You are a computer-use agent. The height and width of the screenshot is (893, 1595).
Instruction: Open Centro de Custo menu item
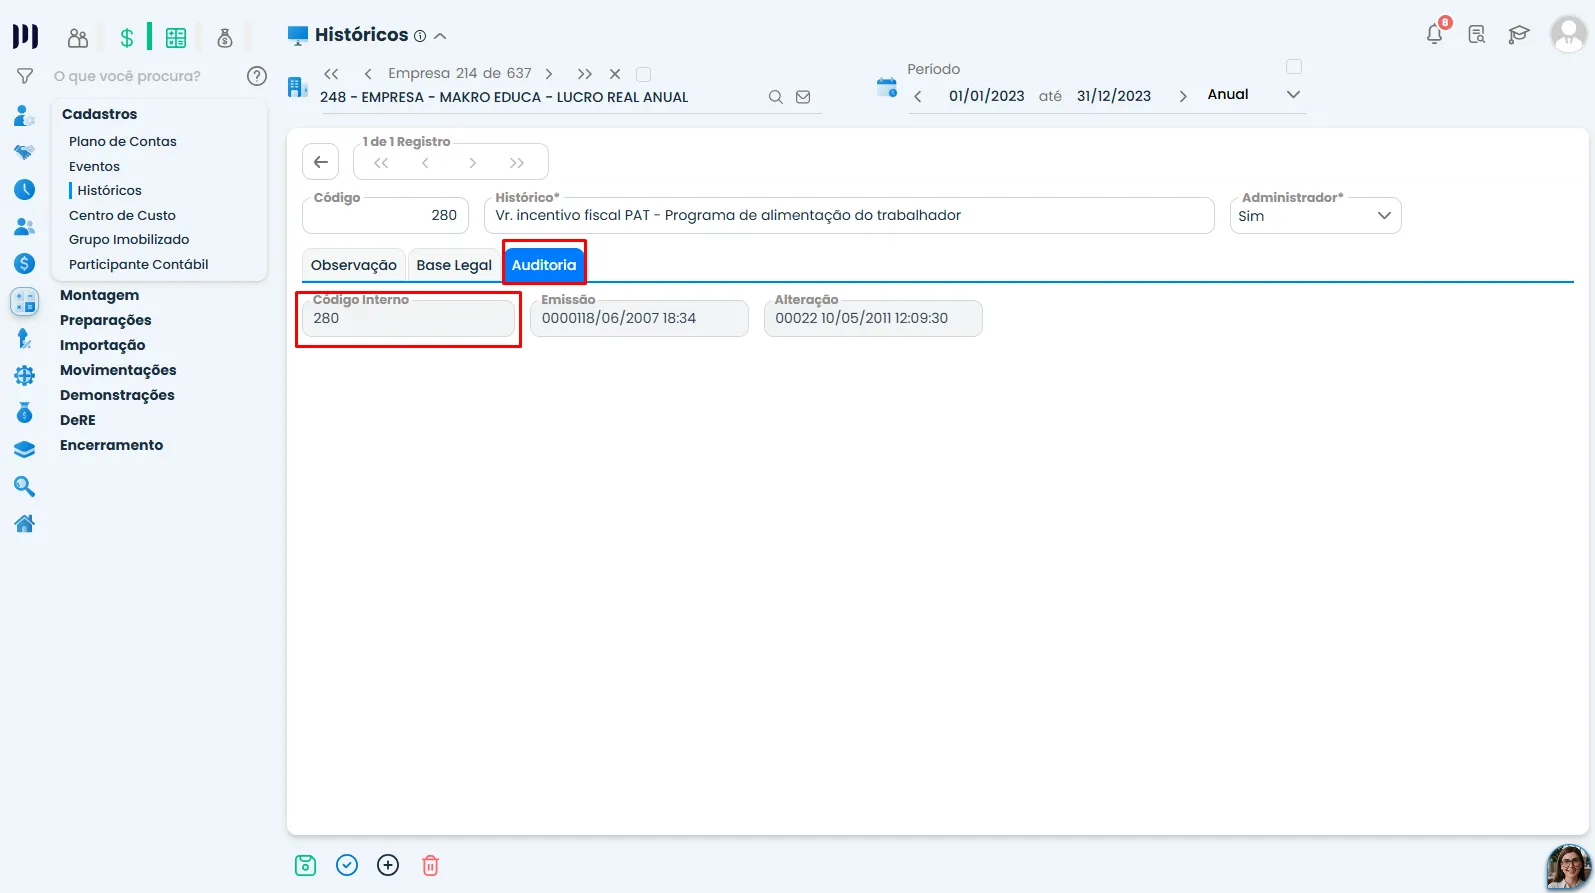pos(122,215)
